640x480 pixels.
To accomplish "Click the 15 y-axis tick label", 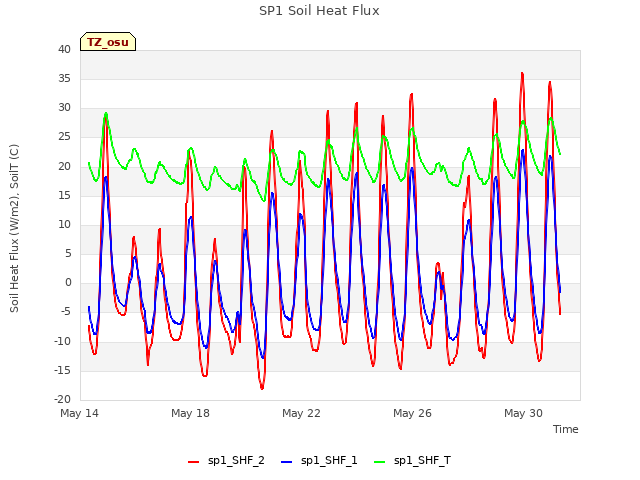I will [x=64, y=196].
